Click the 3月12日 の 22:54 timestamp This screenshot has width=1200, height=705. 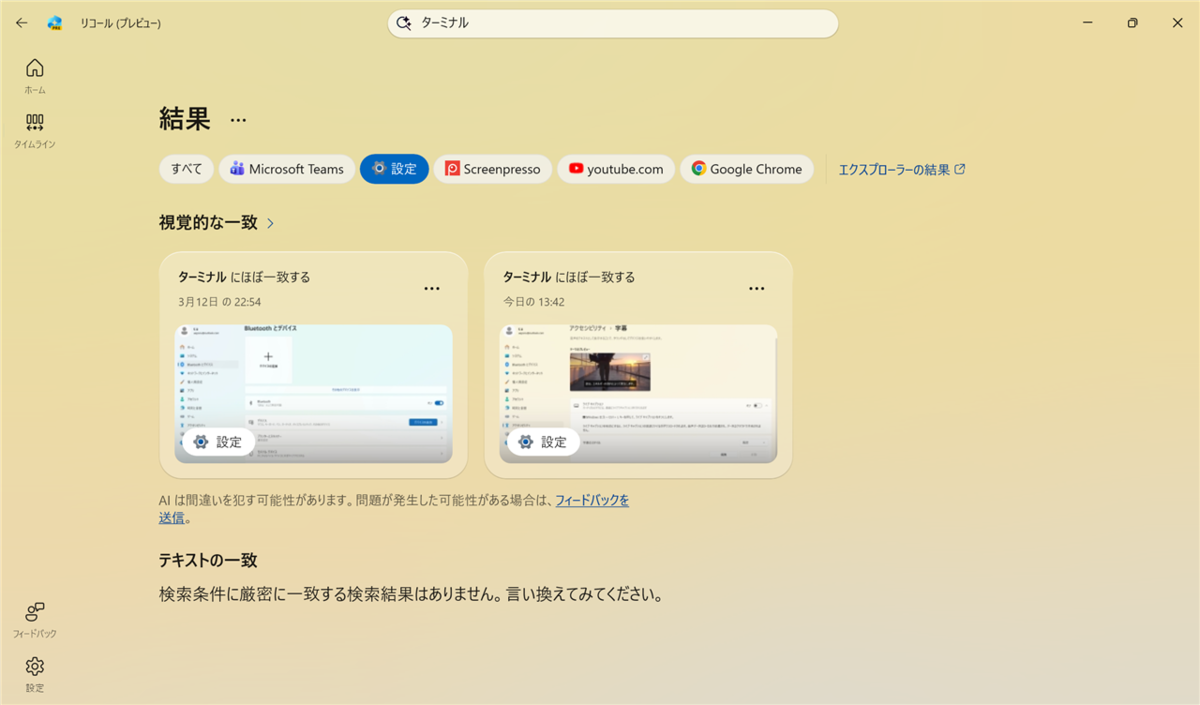(x=220, y=301)
